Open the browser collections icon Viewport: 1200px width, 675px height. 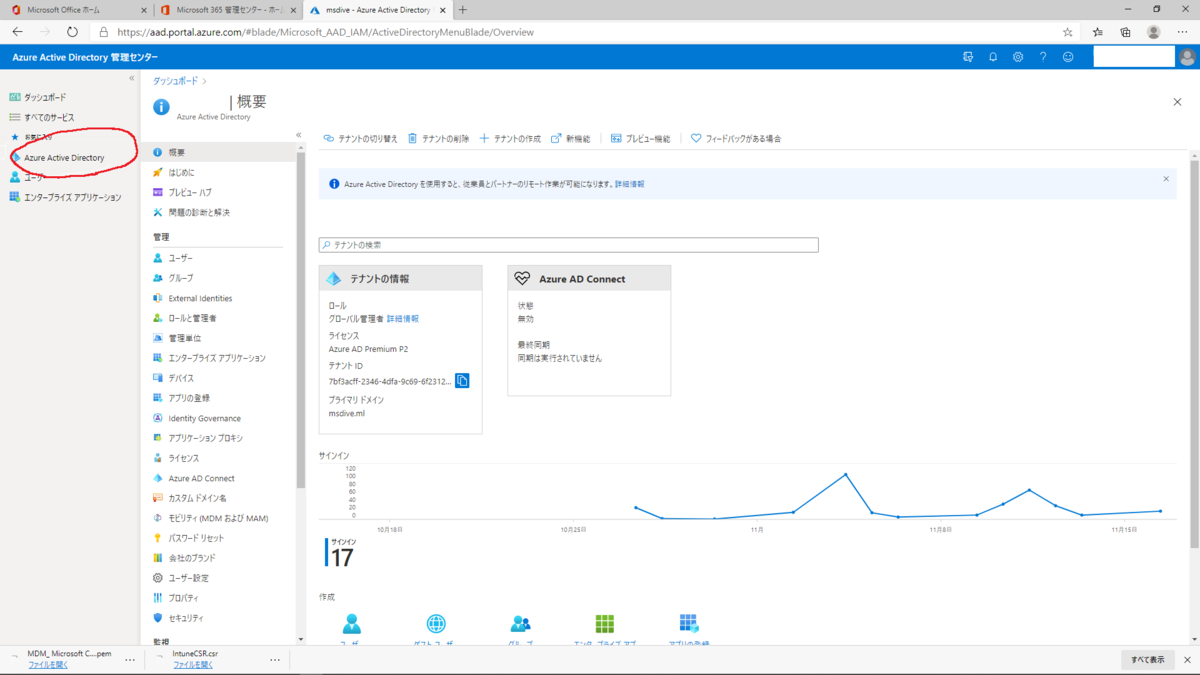(1125, 32)
